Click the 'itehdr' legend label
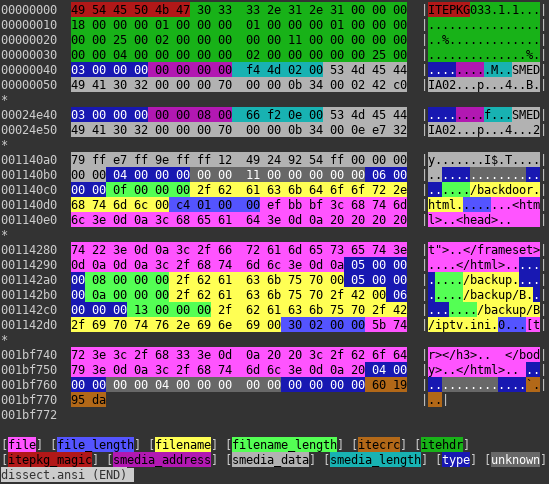 click(442, 445)
